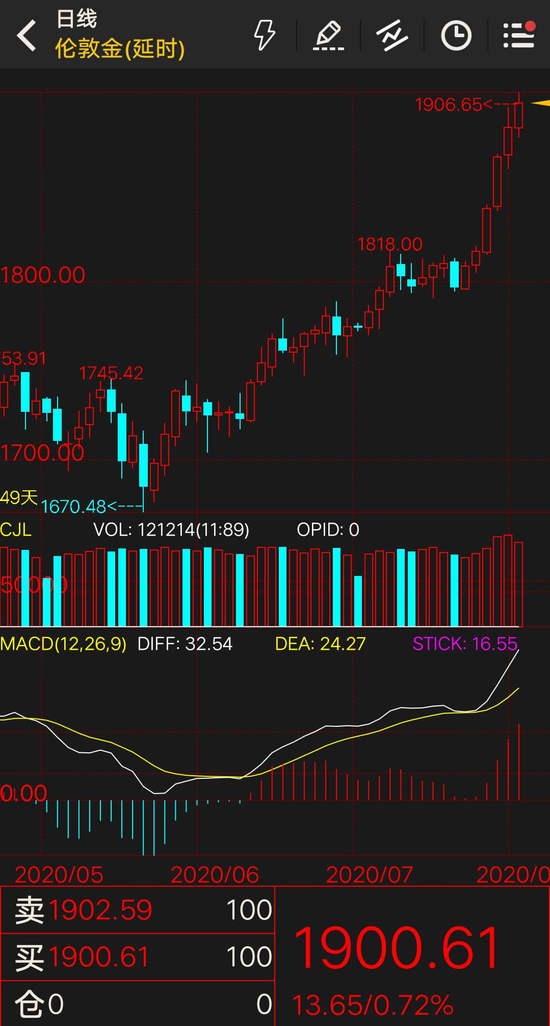
Task: Tap the yellow price marker arrow
Action: pyautogui.click(x=541, y=103)
